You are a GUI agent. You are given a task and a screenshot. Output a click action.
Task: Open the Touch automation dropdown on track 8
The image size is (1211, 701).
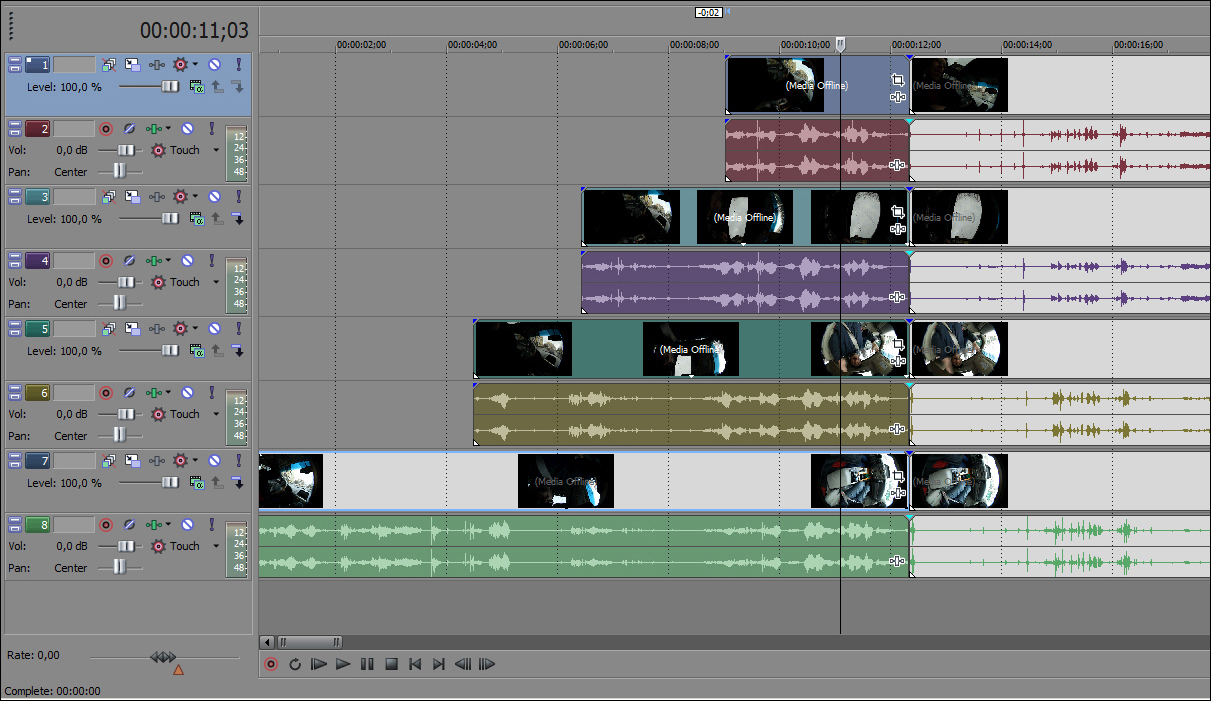tap(216, 546)
